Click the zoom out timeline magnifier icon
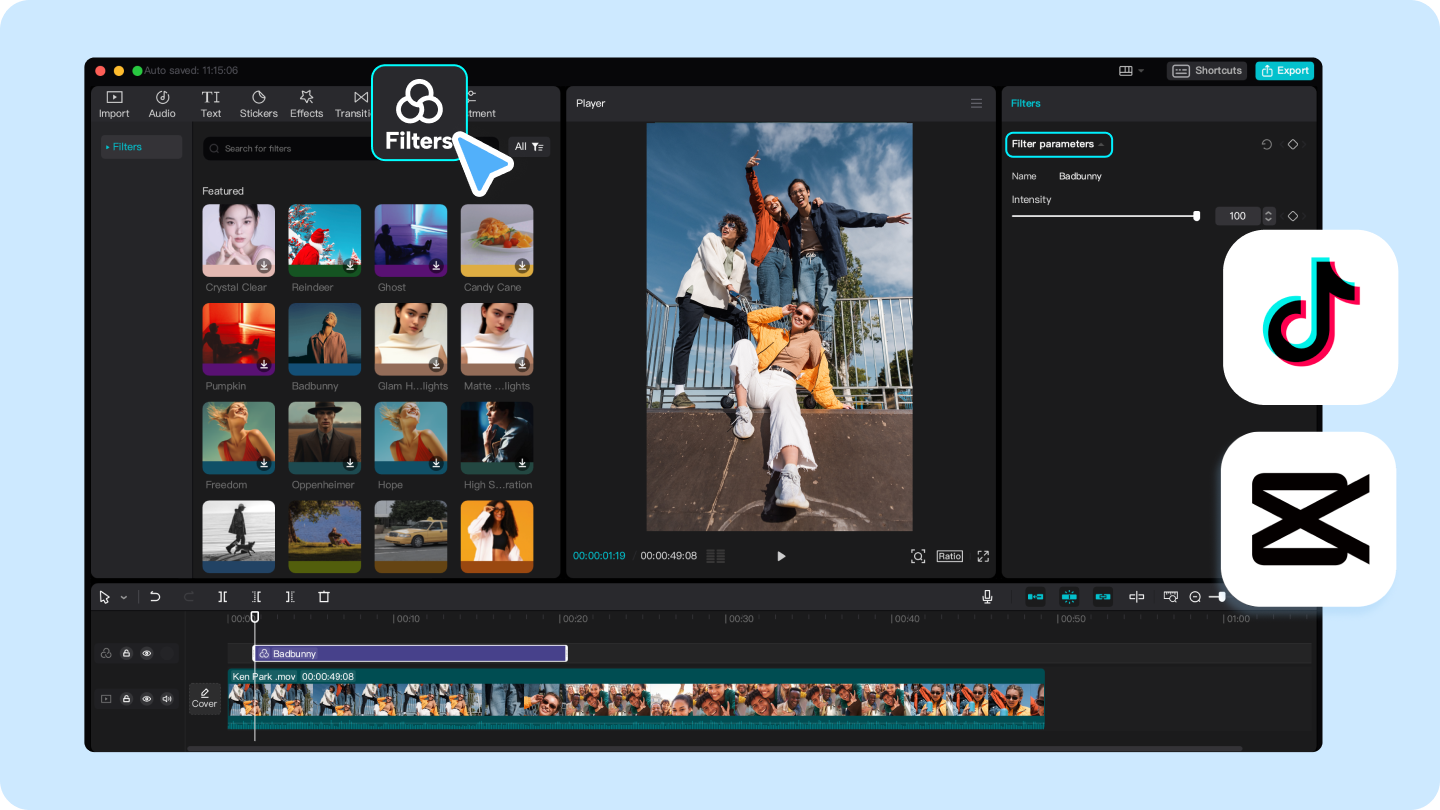Image resolution: width=1440 pixels, height=810 pixels. click(x=1195, y=597)
